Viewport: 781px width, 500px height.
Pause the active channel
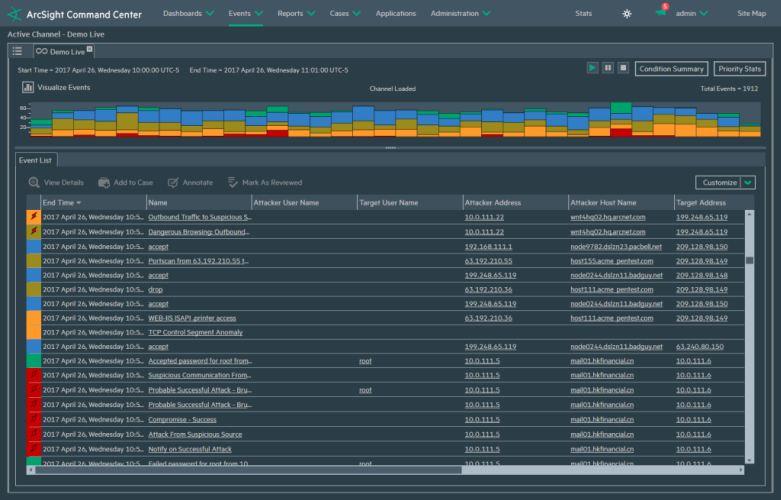608,69
